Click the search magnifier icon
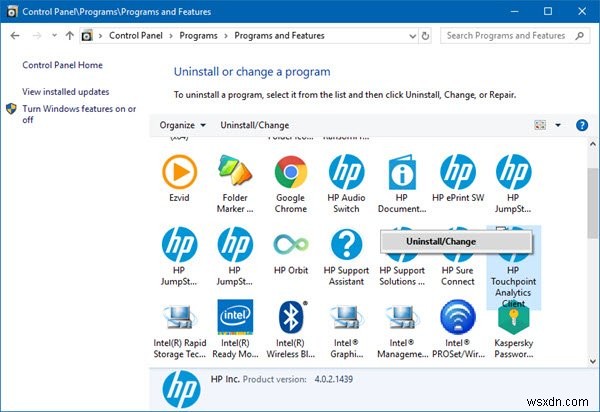Screen dimensions: 600x412 click(x=579, y=36)
